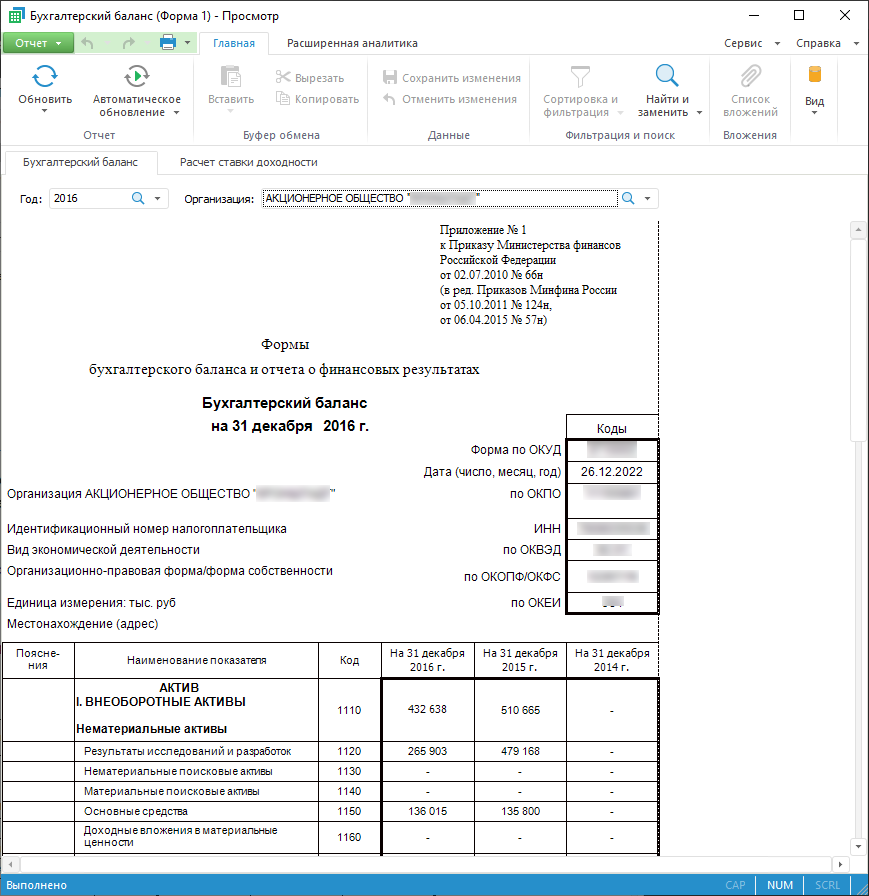This screenshot has width=869, height=896.
Task: Select the Бухгалтерский баланс sheet tab
Action: [81, 162]
